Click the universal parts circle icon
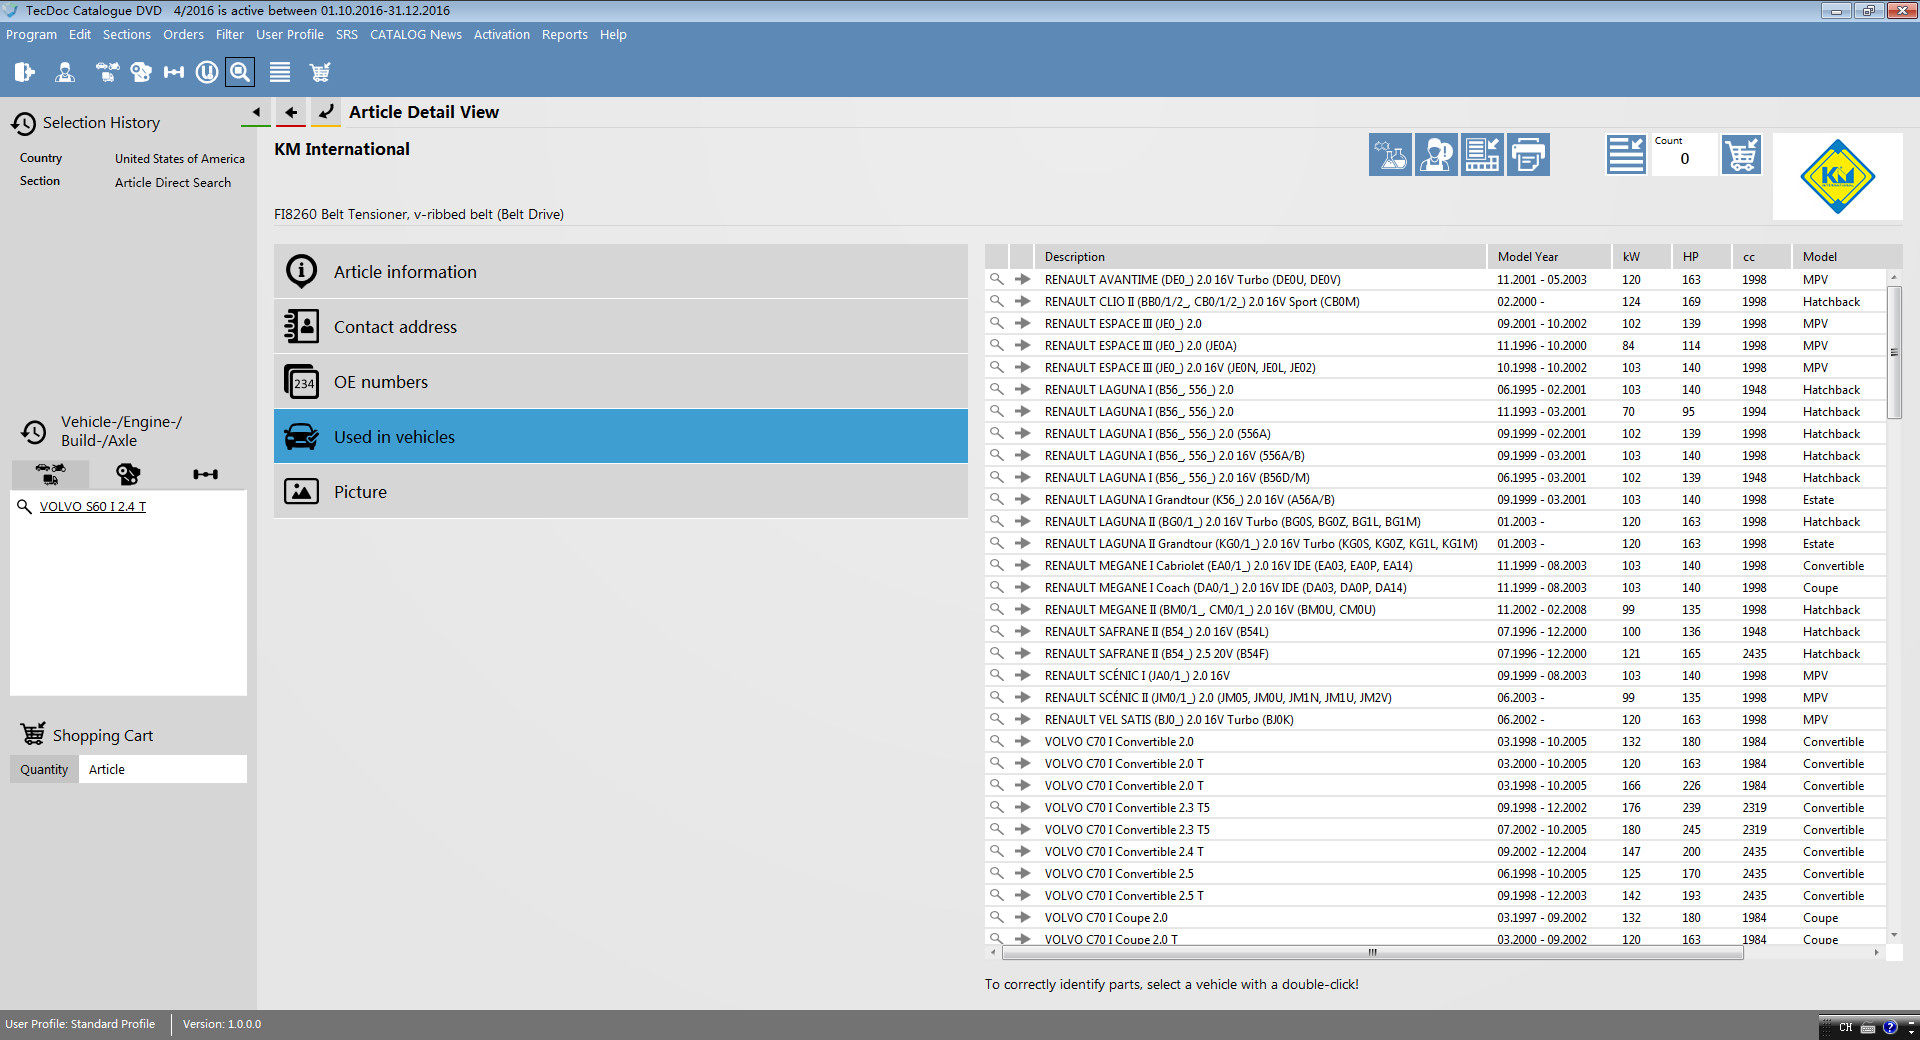1920x1040 pixels. pos(207,72)
